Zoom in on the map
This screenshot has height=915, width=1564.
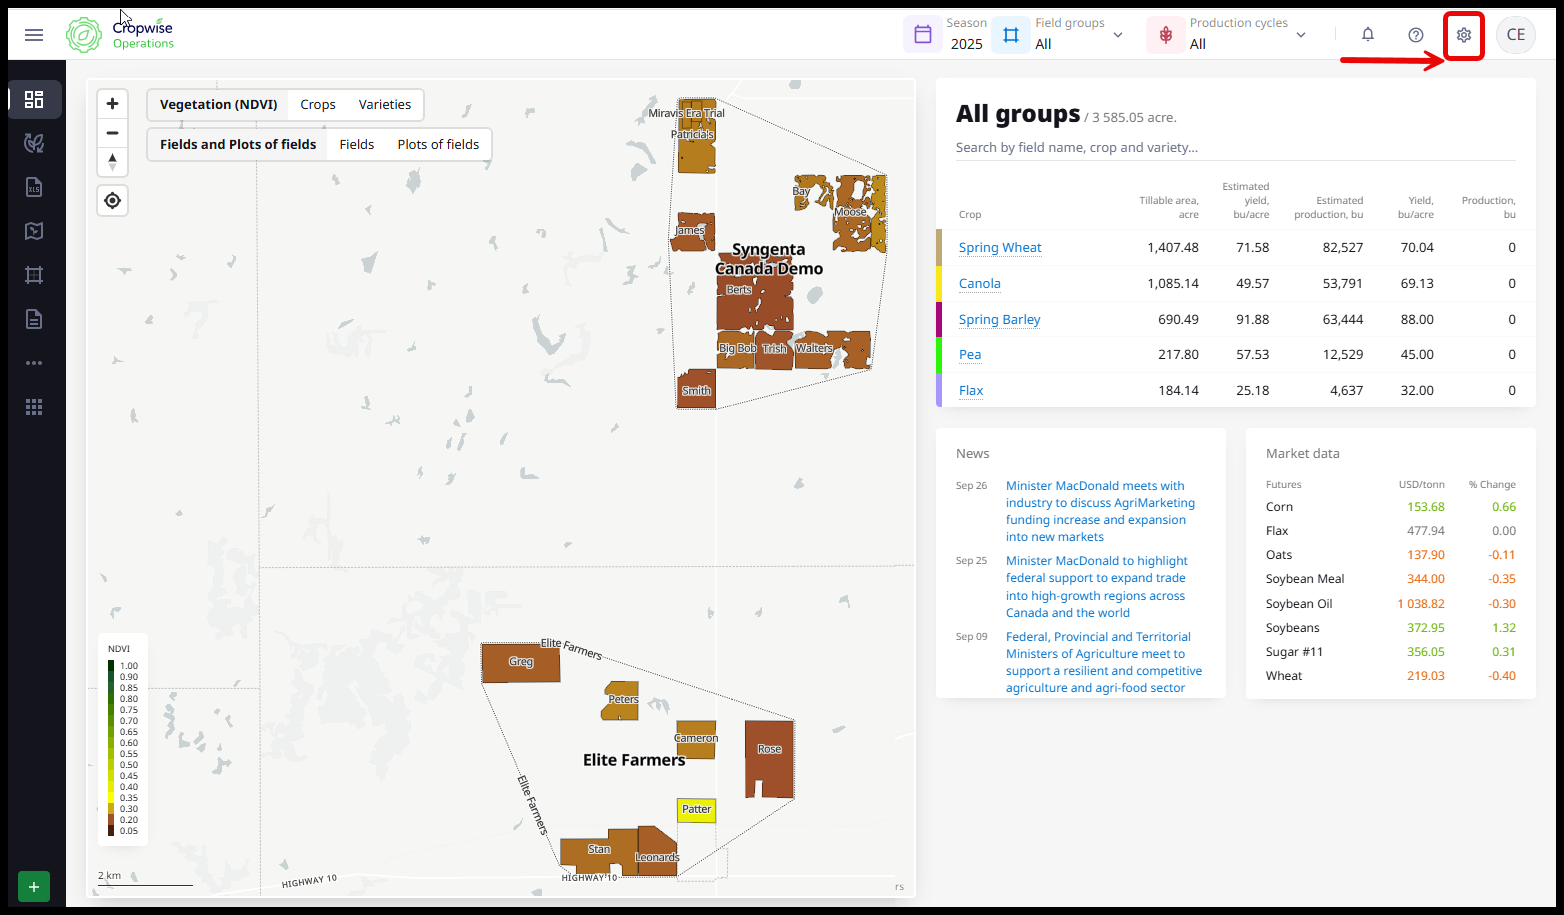(113, 104)
